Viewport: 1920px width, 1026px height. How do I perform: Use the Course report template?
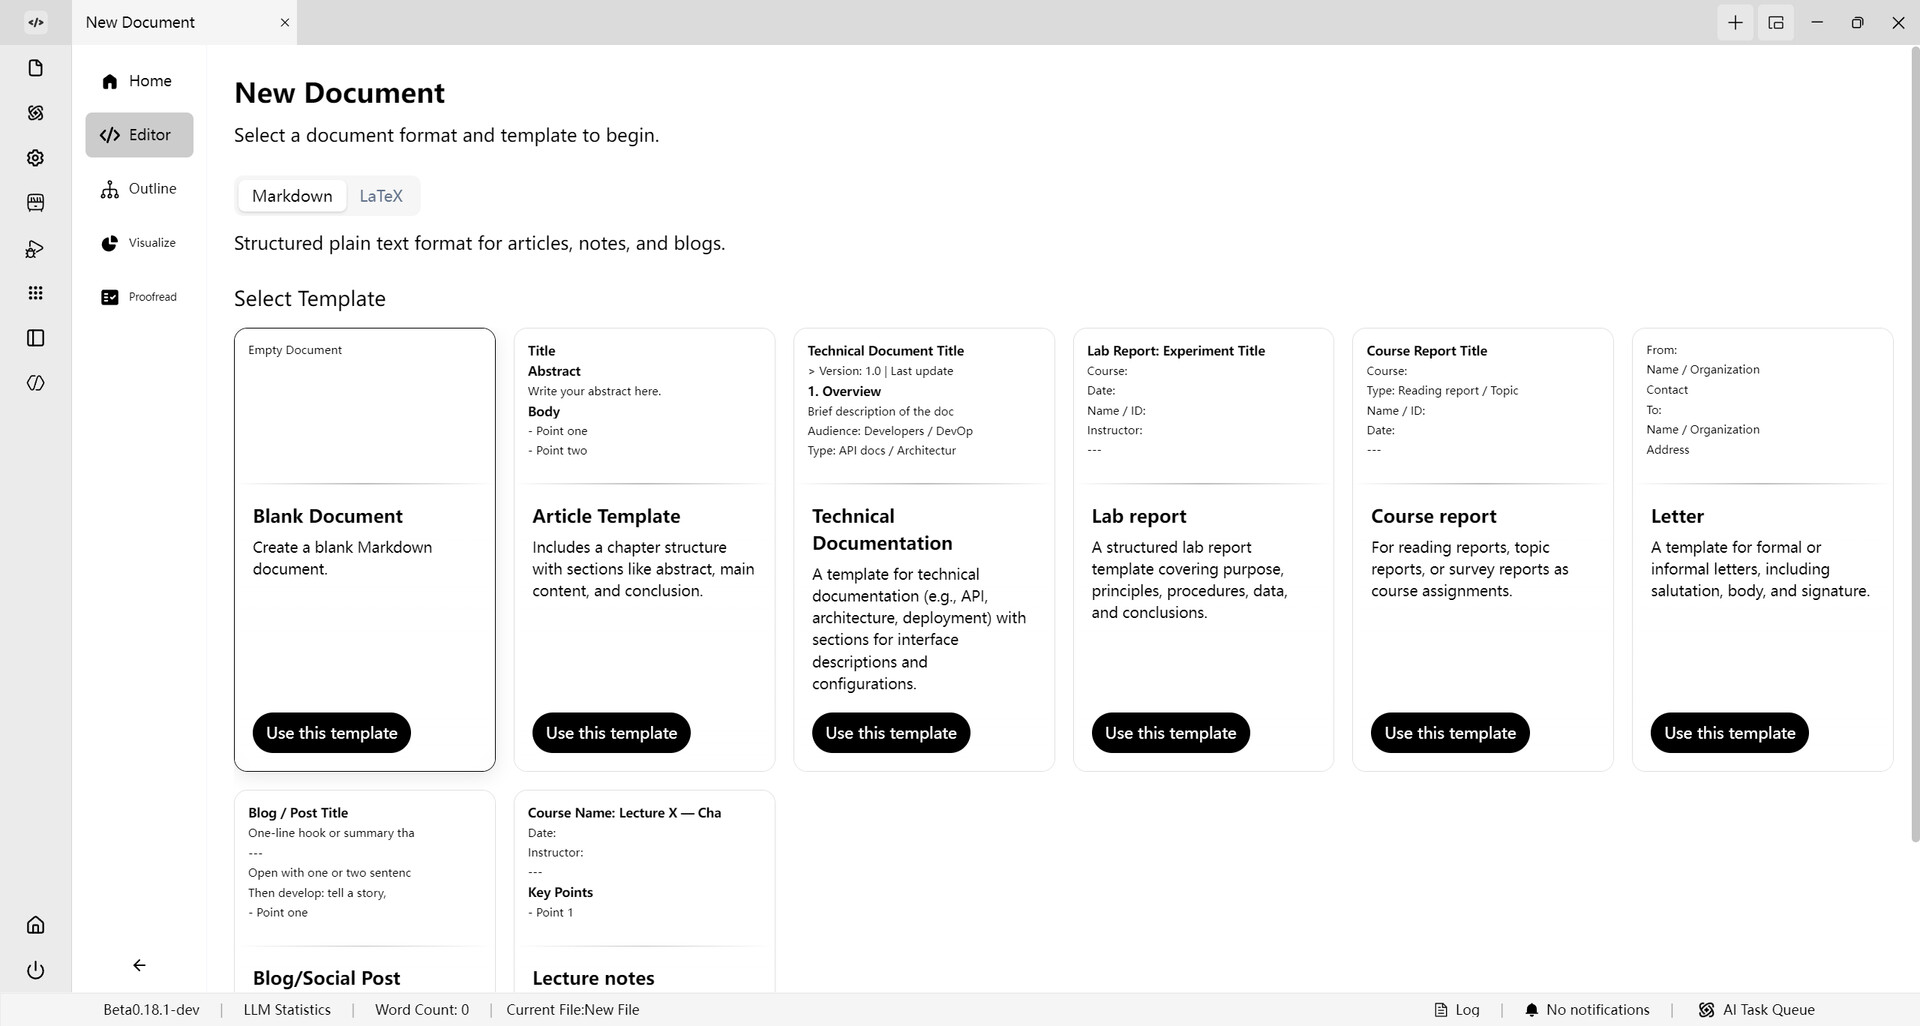(1450, 733)
